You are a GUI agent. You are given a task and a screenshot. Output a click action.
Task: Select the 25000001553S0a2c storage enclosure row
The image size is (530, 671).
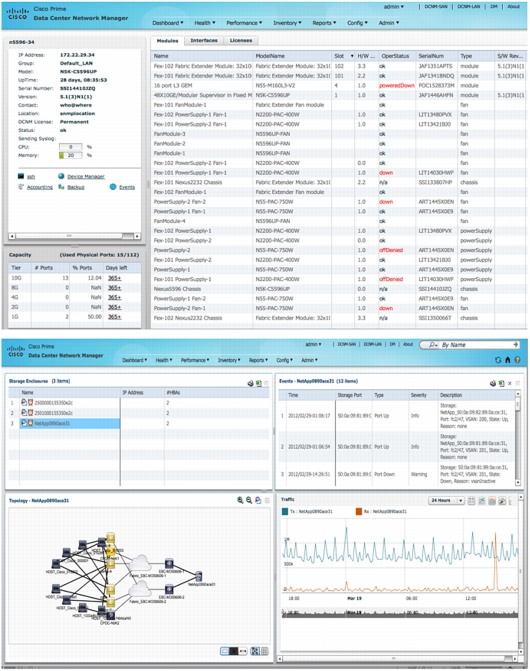coord(139,403)
